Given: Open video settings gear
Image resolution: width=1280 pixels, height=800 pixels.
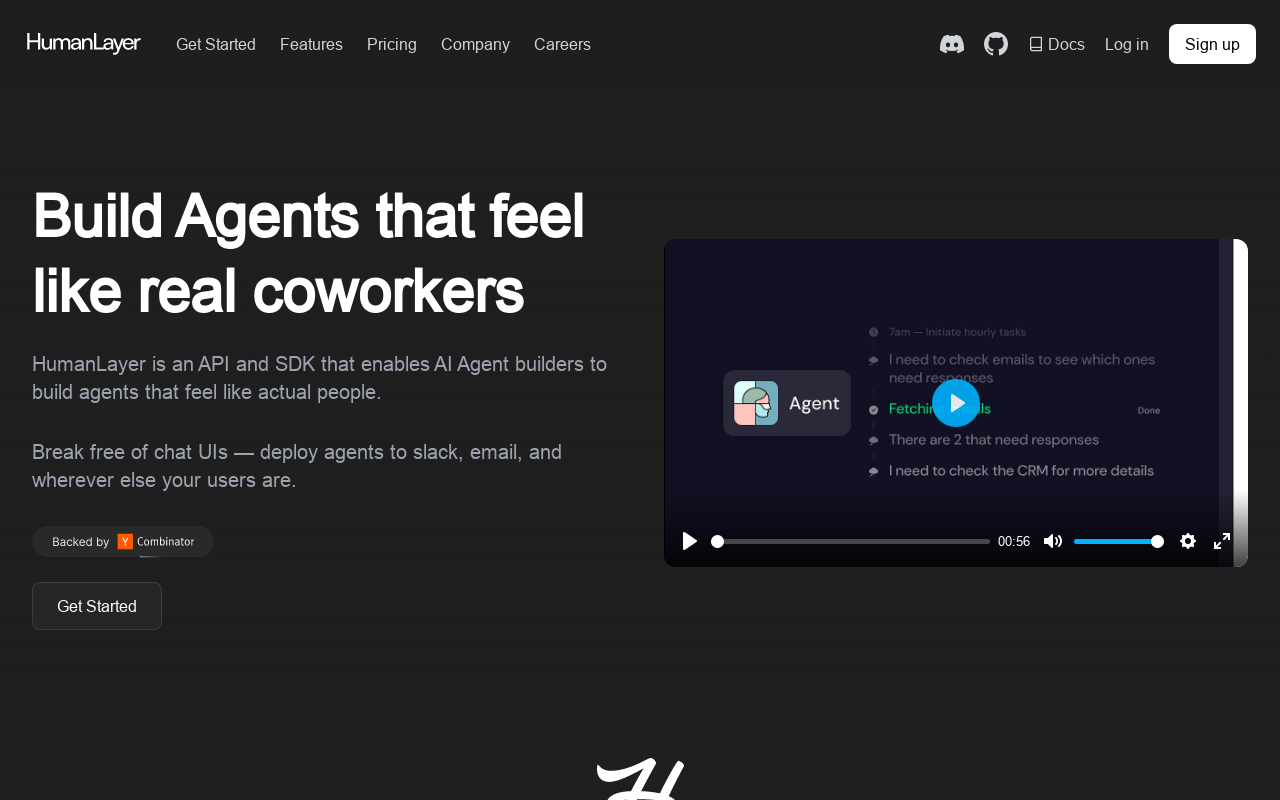Looking at the screenshot, I should (x=1188, y=541).
